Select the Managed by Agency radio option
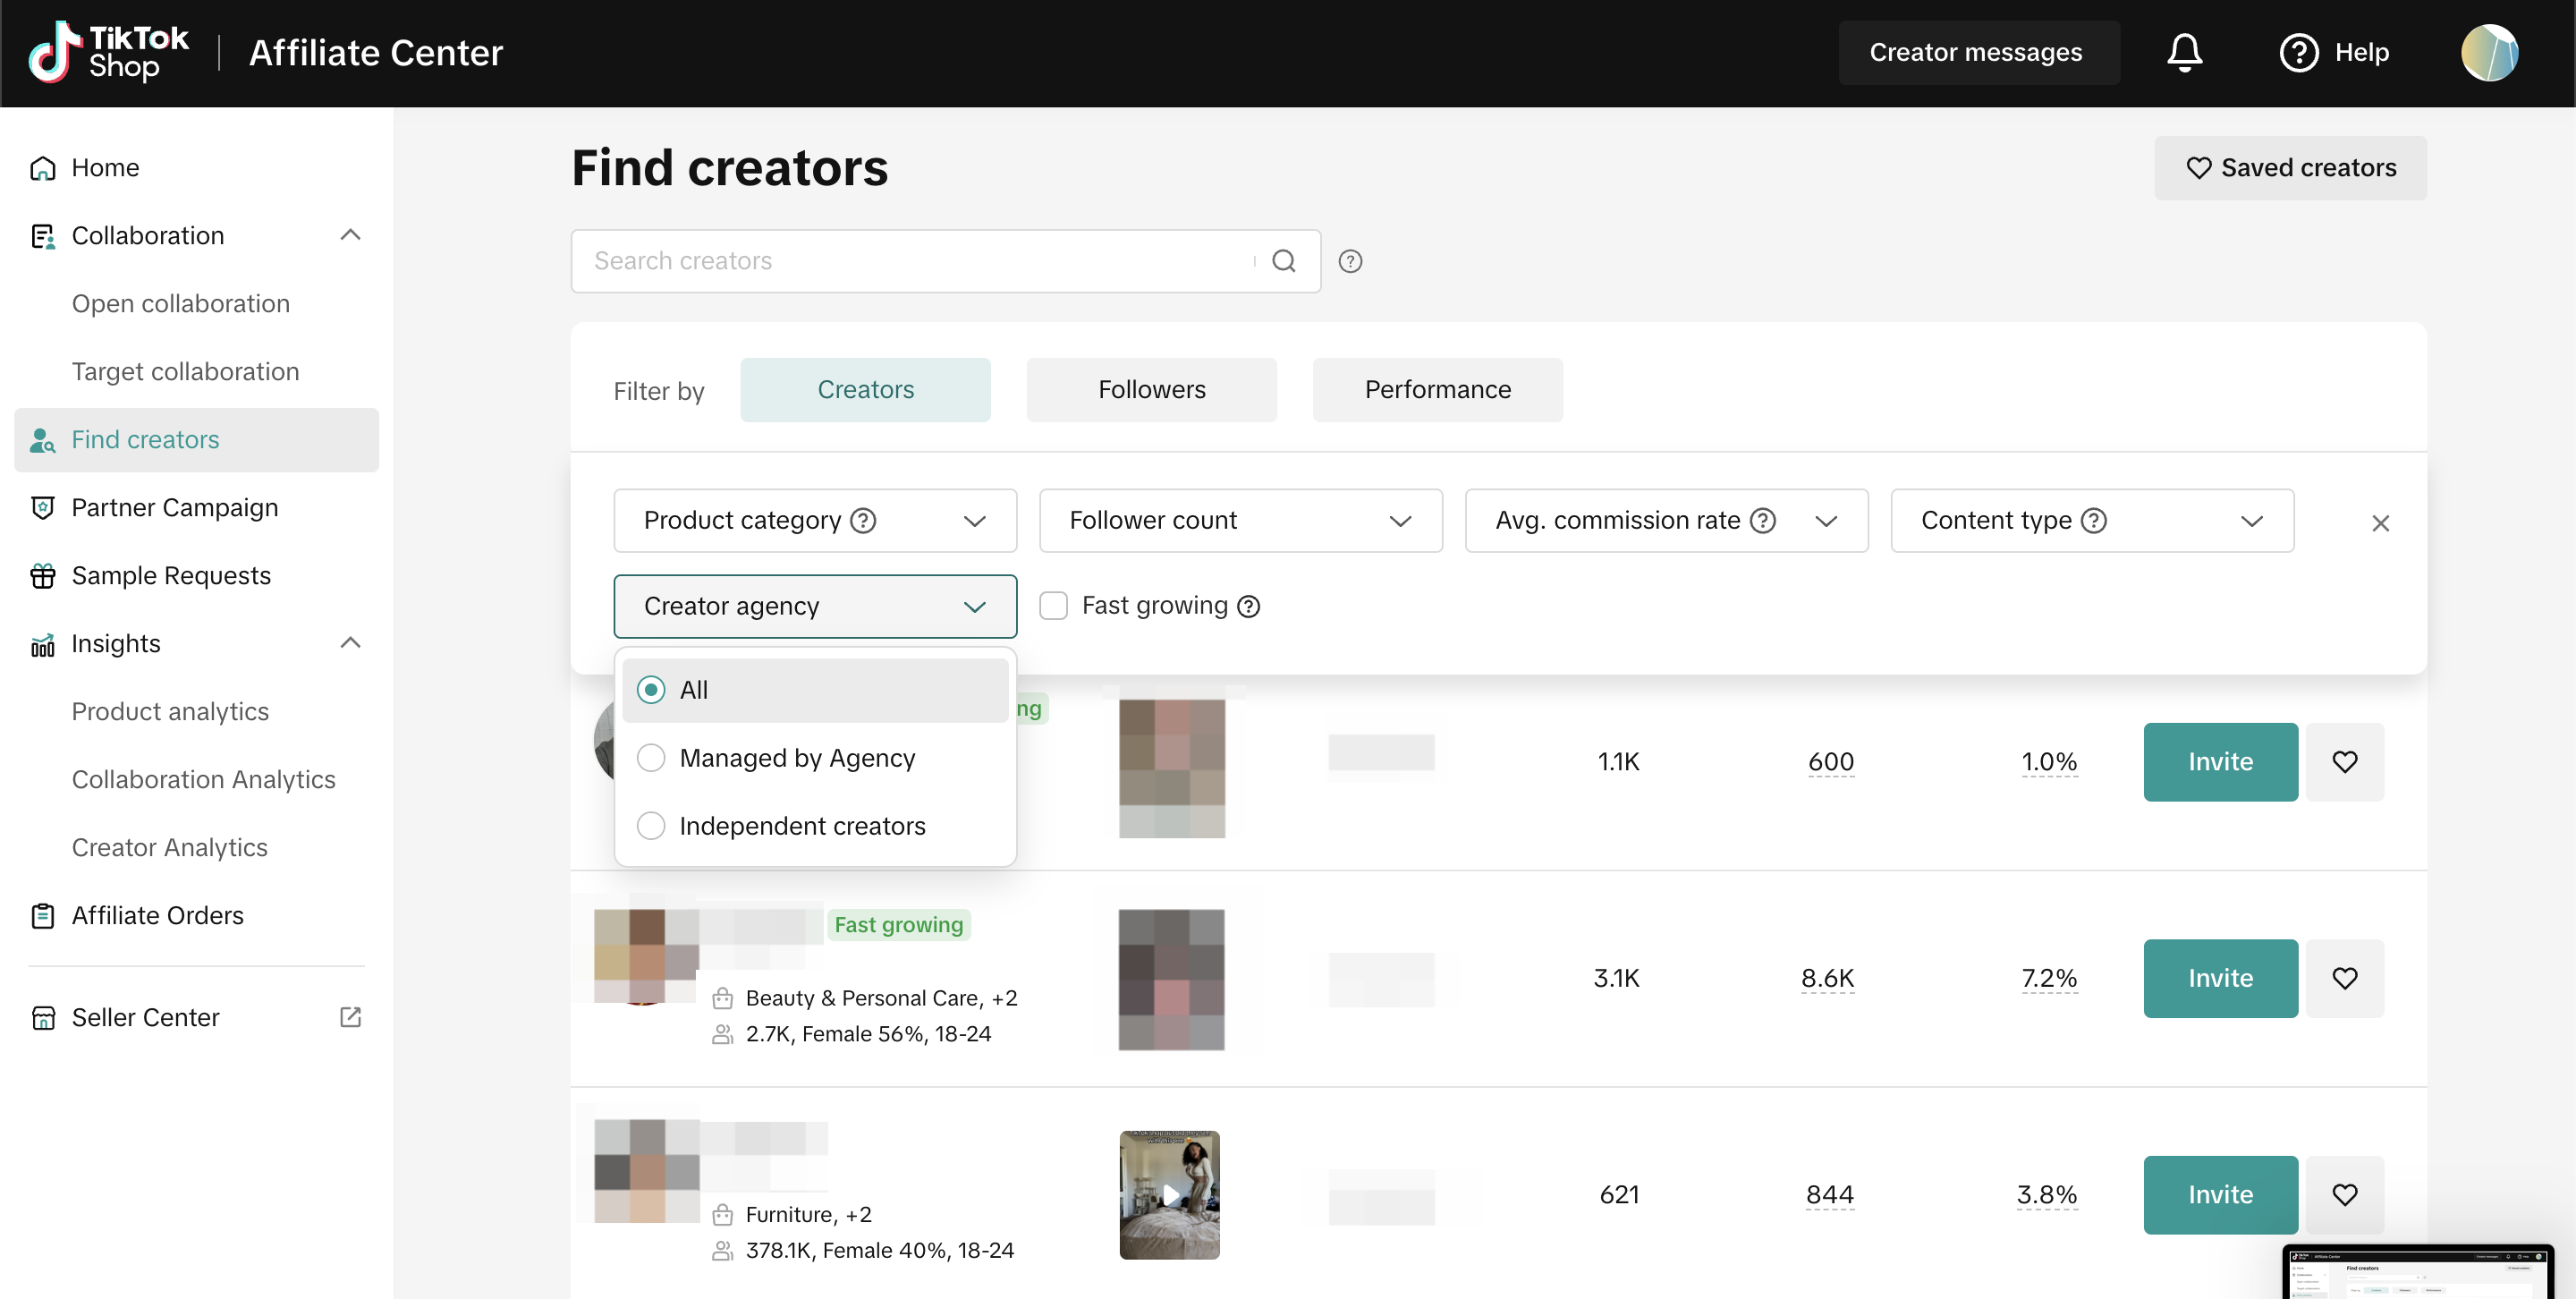2576x1299 pixels. 651,758
